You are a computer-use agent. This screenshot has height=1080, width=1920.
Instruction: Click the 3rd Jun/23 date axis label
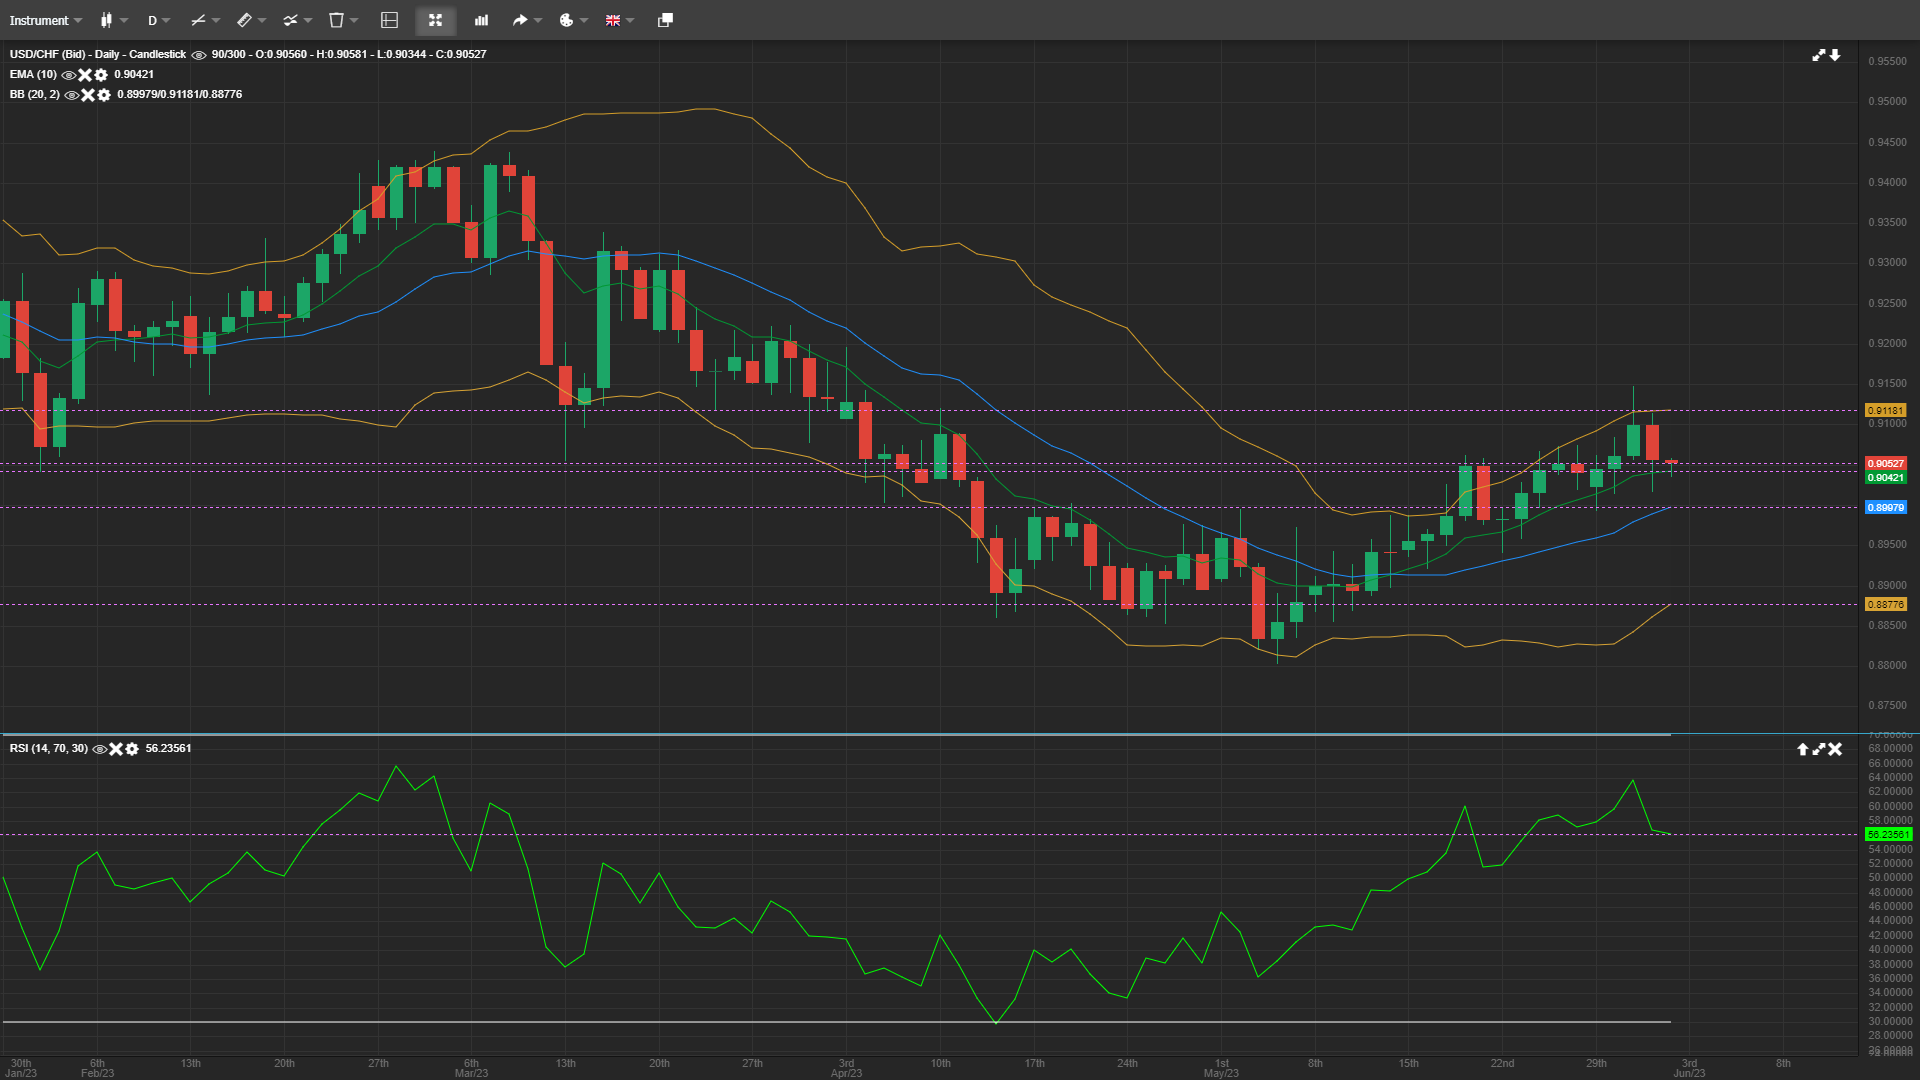pos(1689,1068)
